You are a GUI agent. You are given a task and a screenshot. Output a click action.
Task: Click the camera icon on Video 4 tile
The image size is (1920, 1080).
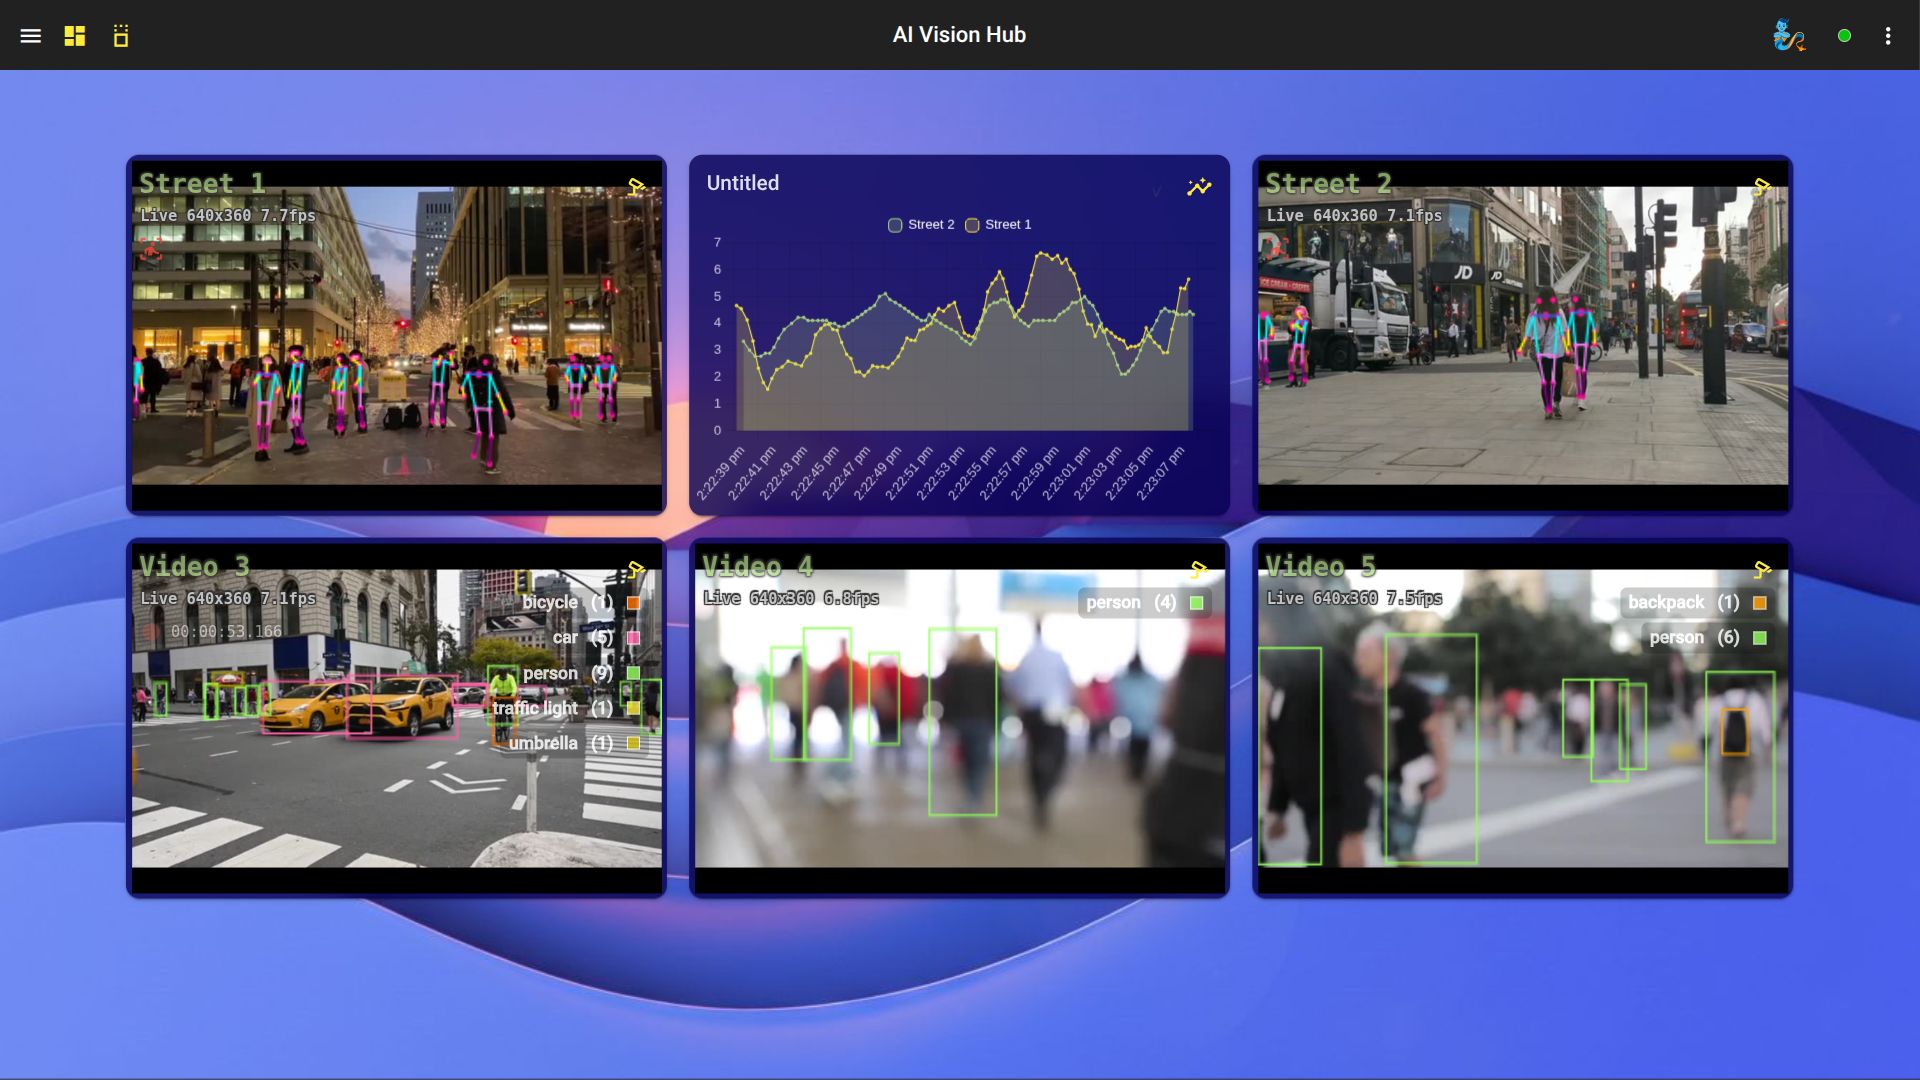click(x=1199, y=570)
